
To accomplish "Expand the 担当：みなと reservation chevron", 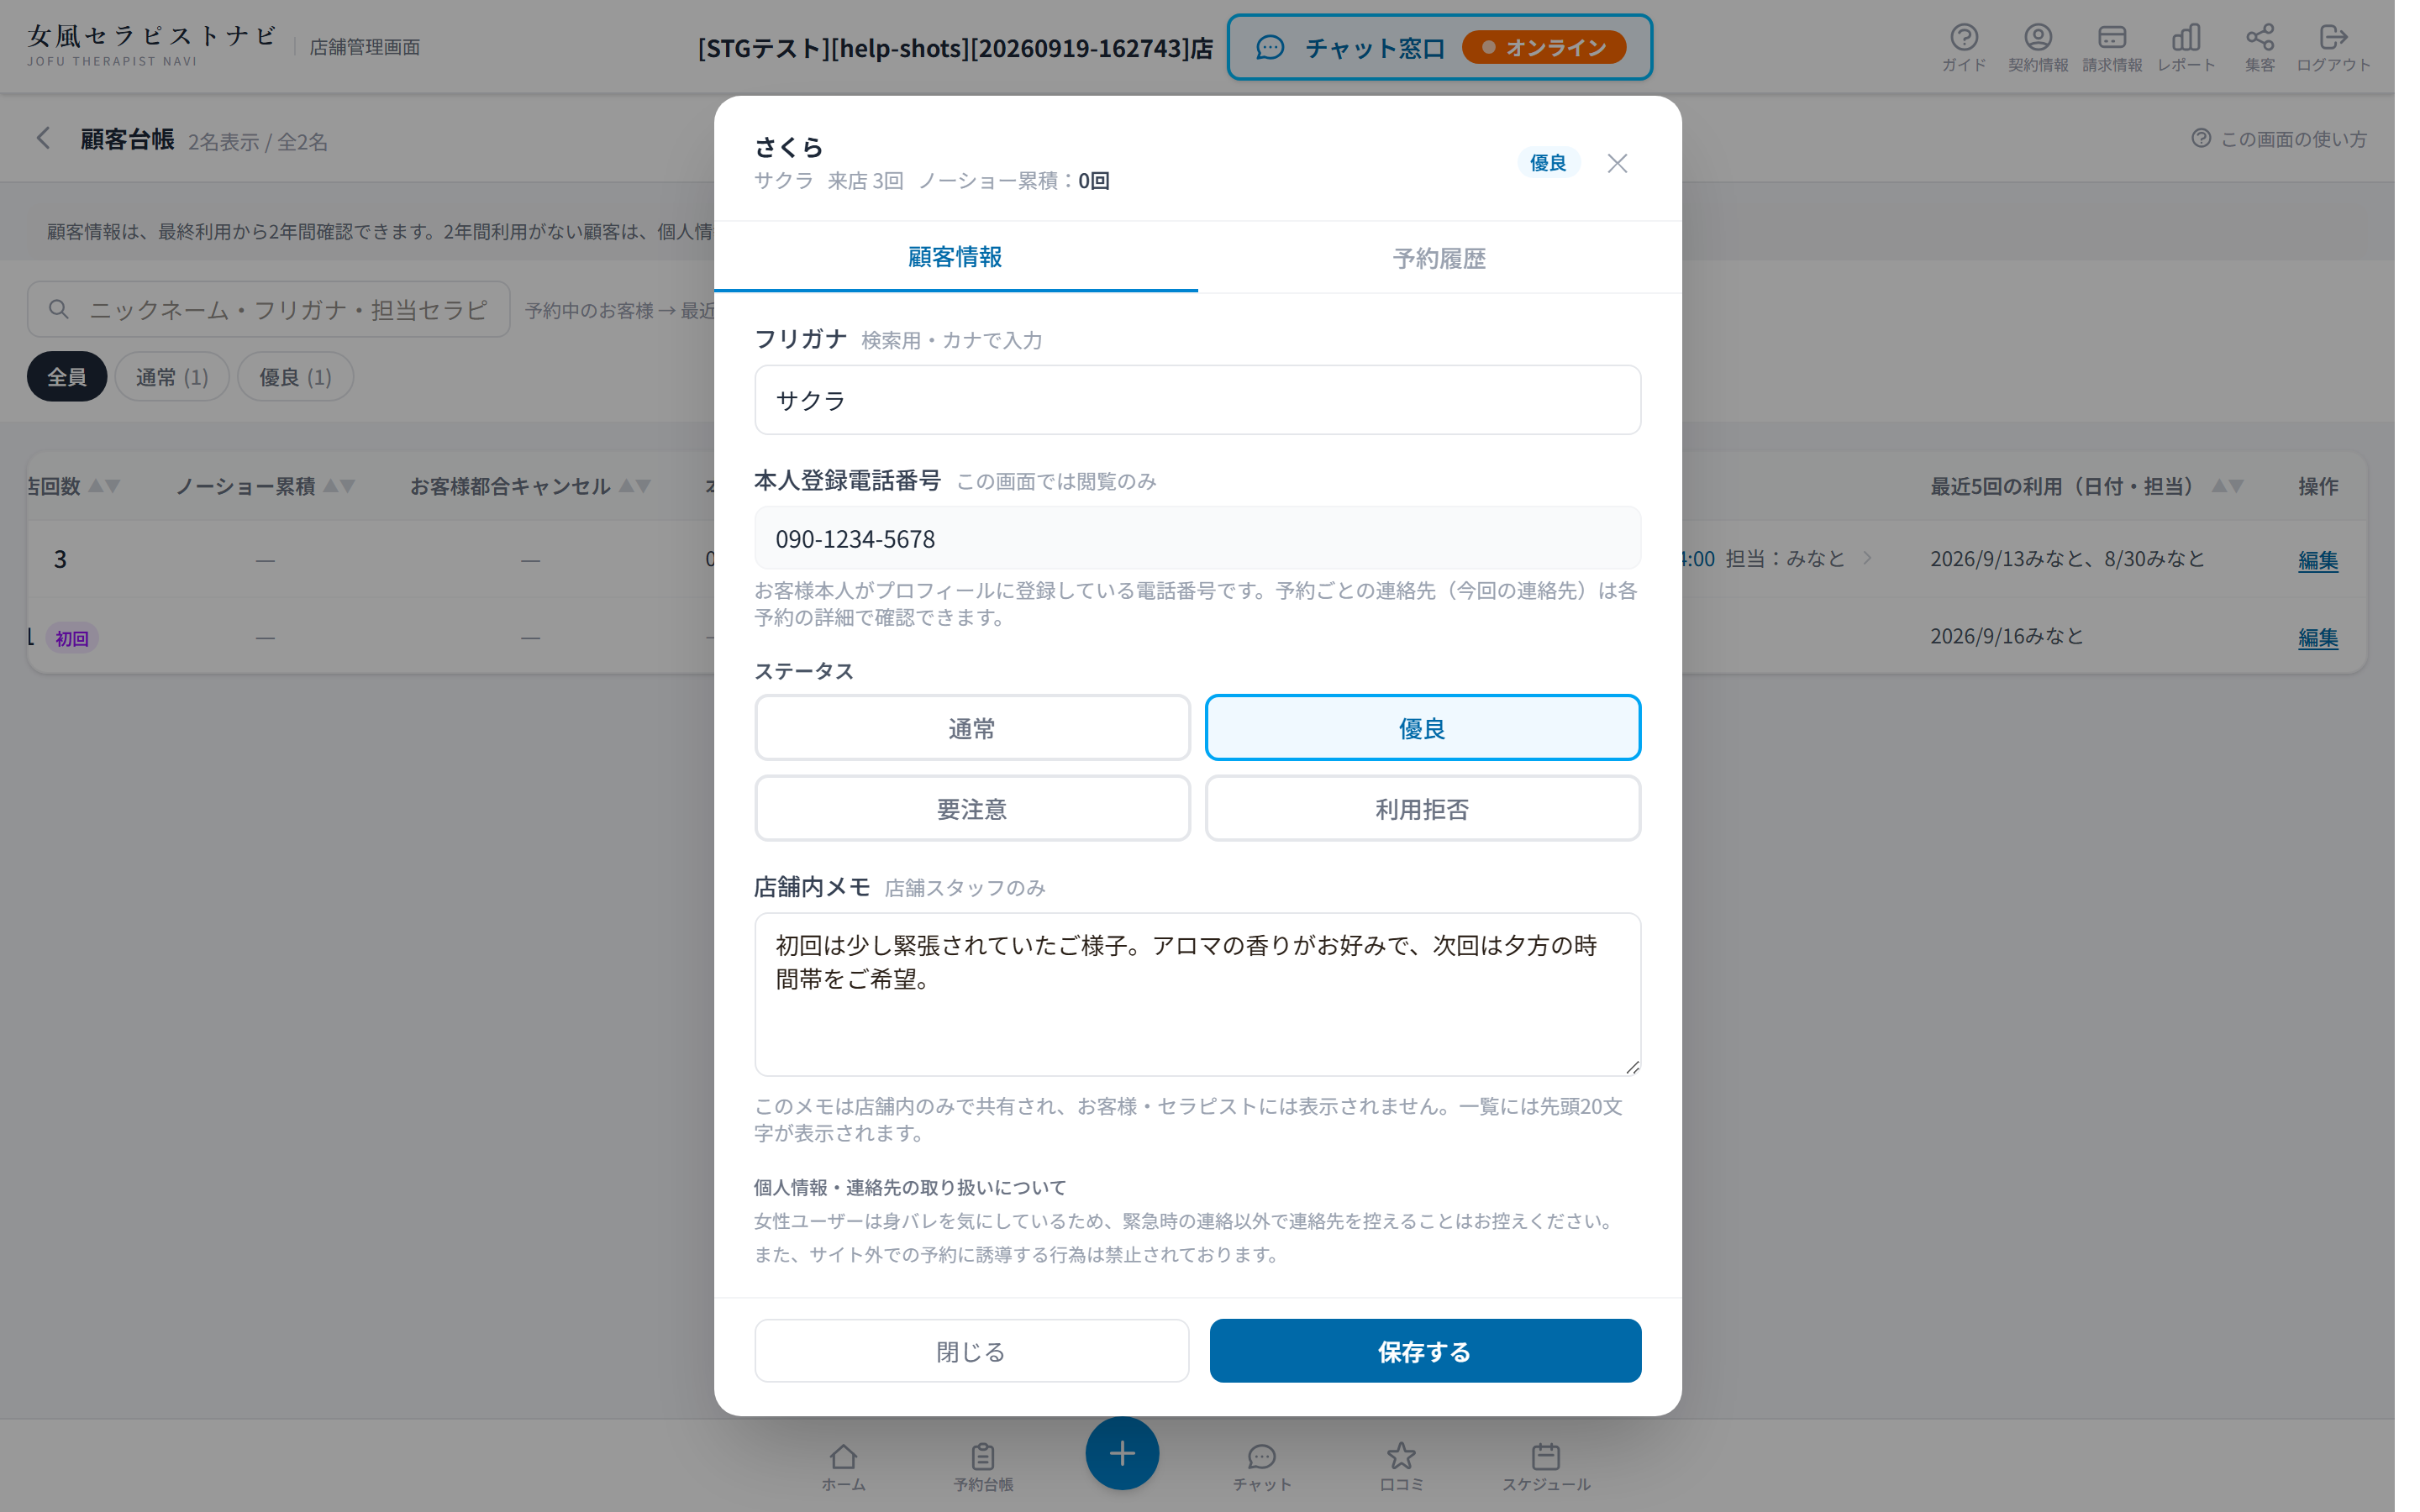I will (x=1867, y=558).
